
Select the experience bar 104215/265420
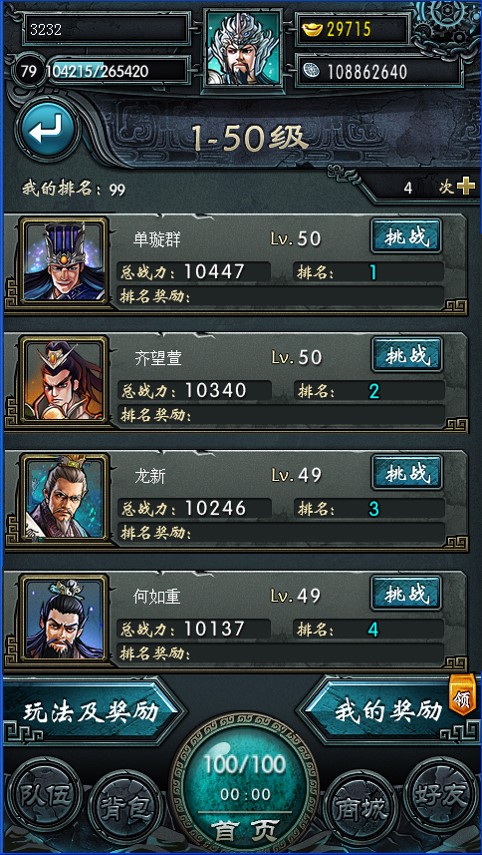click(x=113, y=71)
